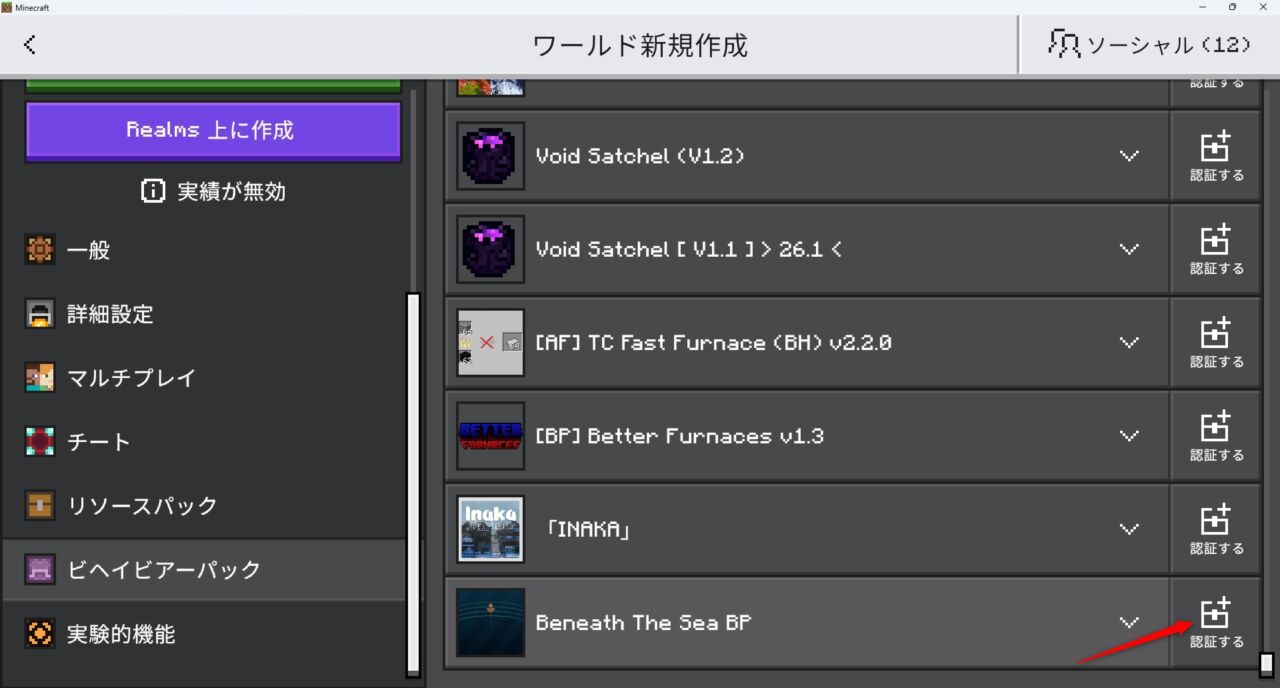Expand TC Fast Furnace pack chevron
This screenshot has height=688, width=1280.
1129,343
